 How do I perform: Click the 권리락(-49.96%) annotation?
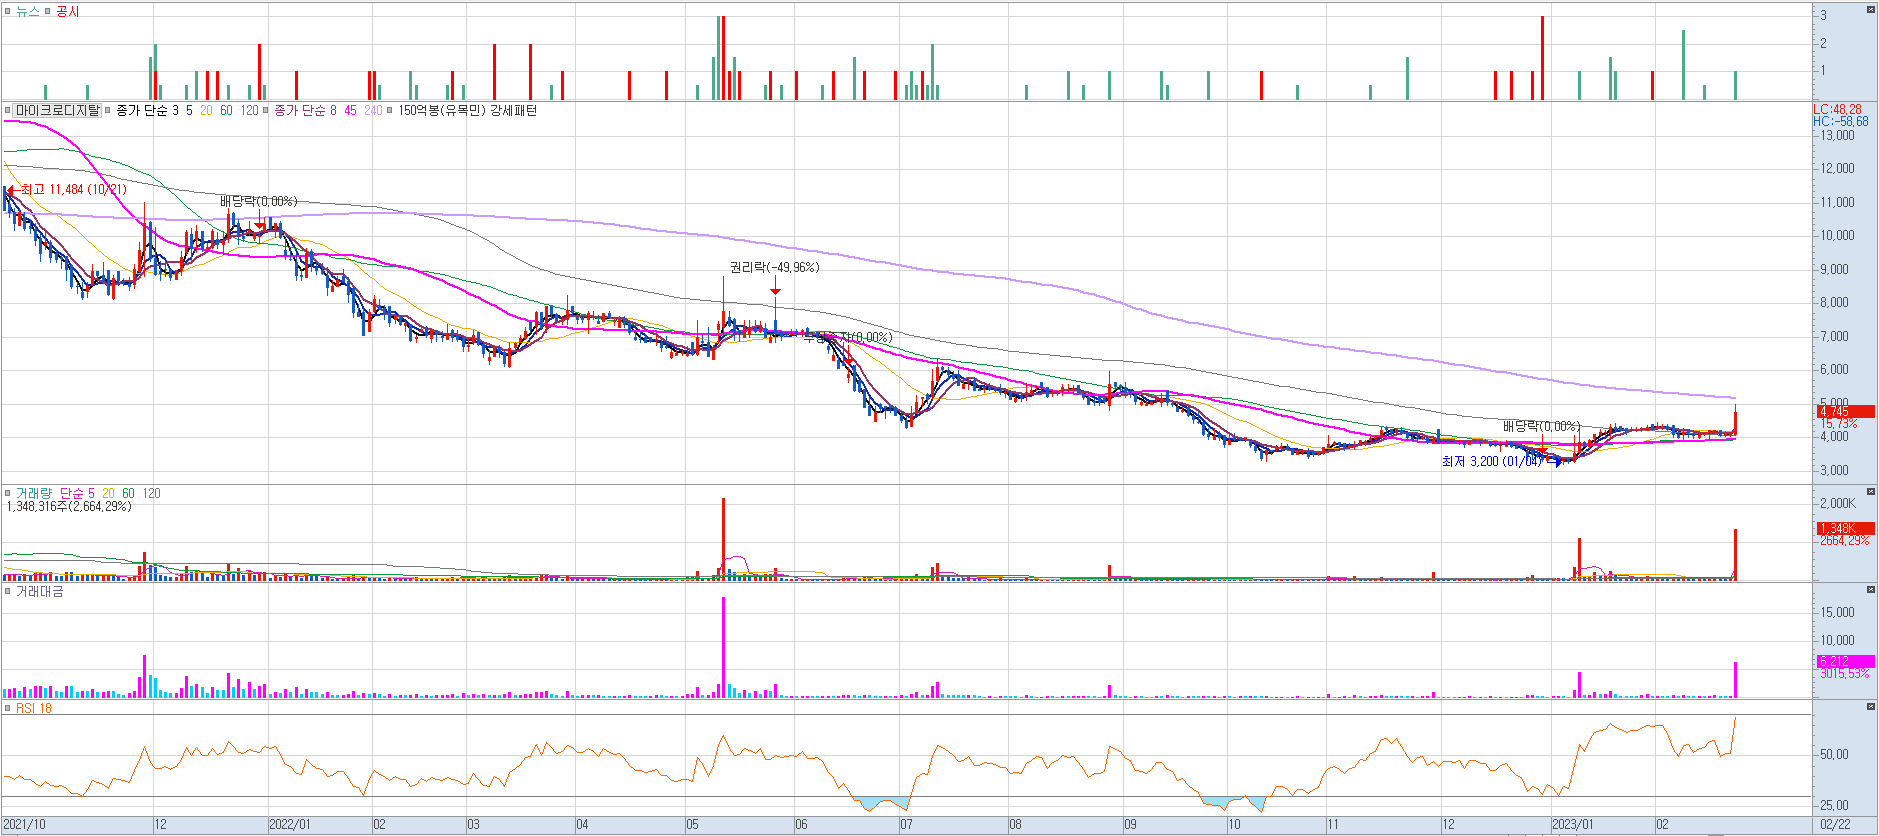tap(774, 267)
